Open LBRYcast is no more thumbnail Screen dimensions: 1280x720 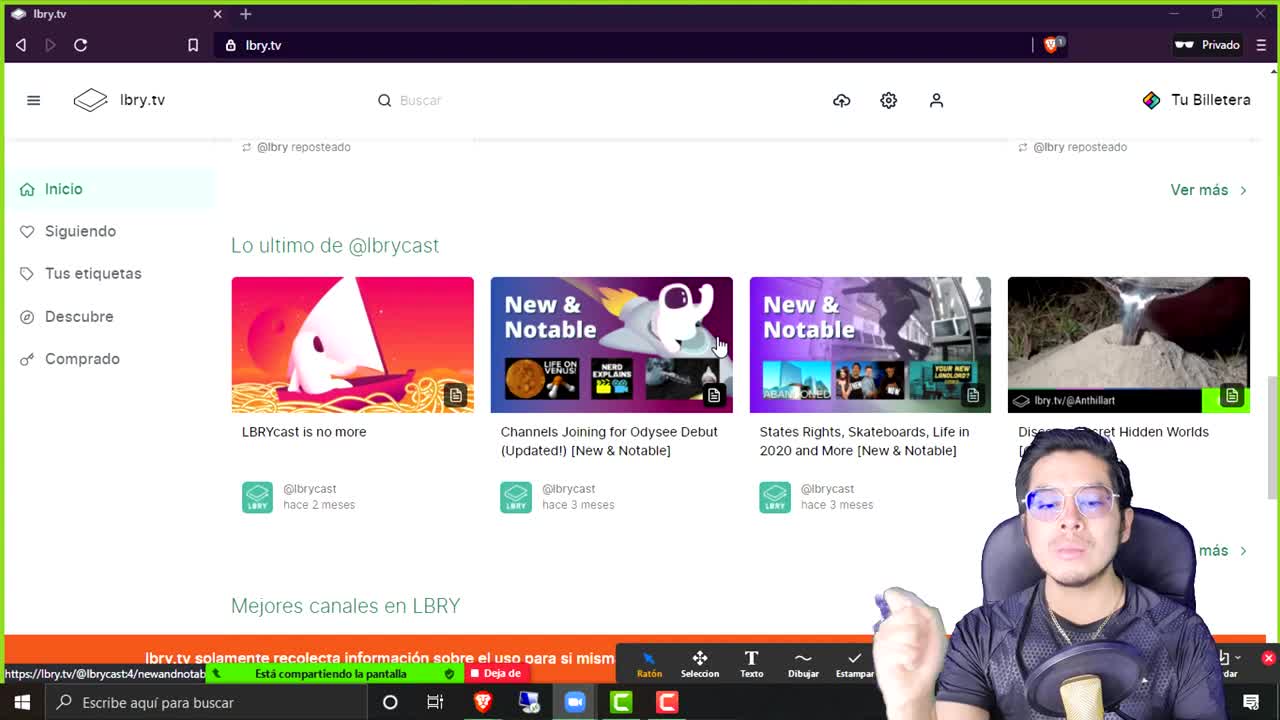(352, 345)
